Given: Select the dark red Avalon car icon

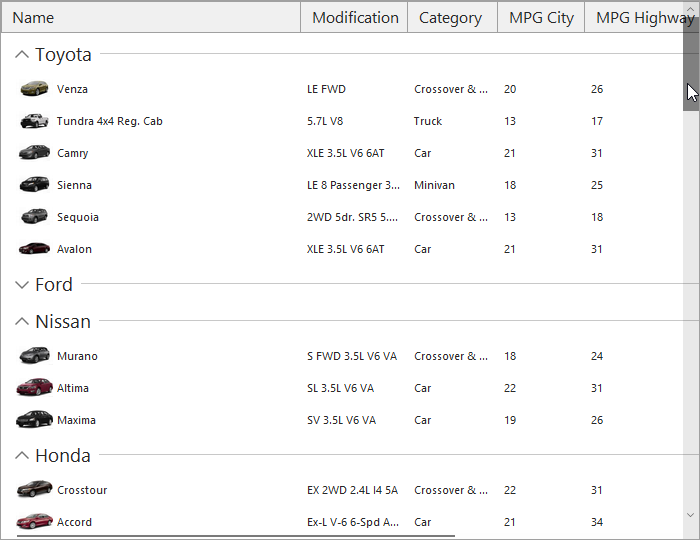Looking at the screenshot, I should click(34, 249).
